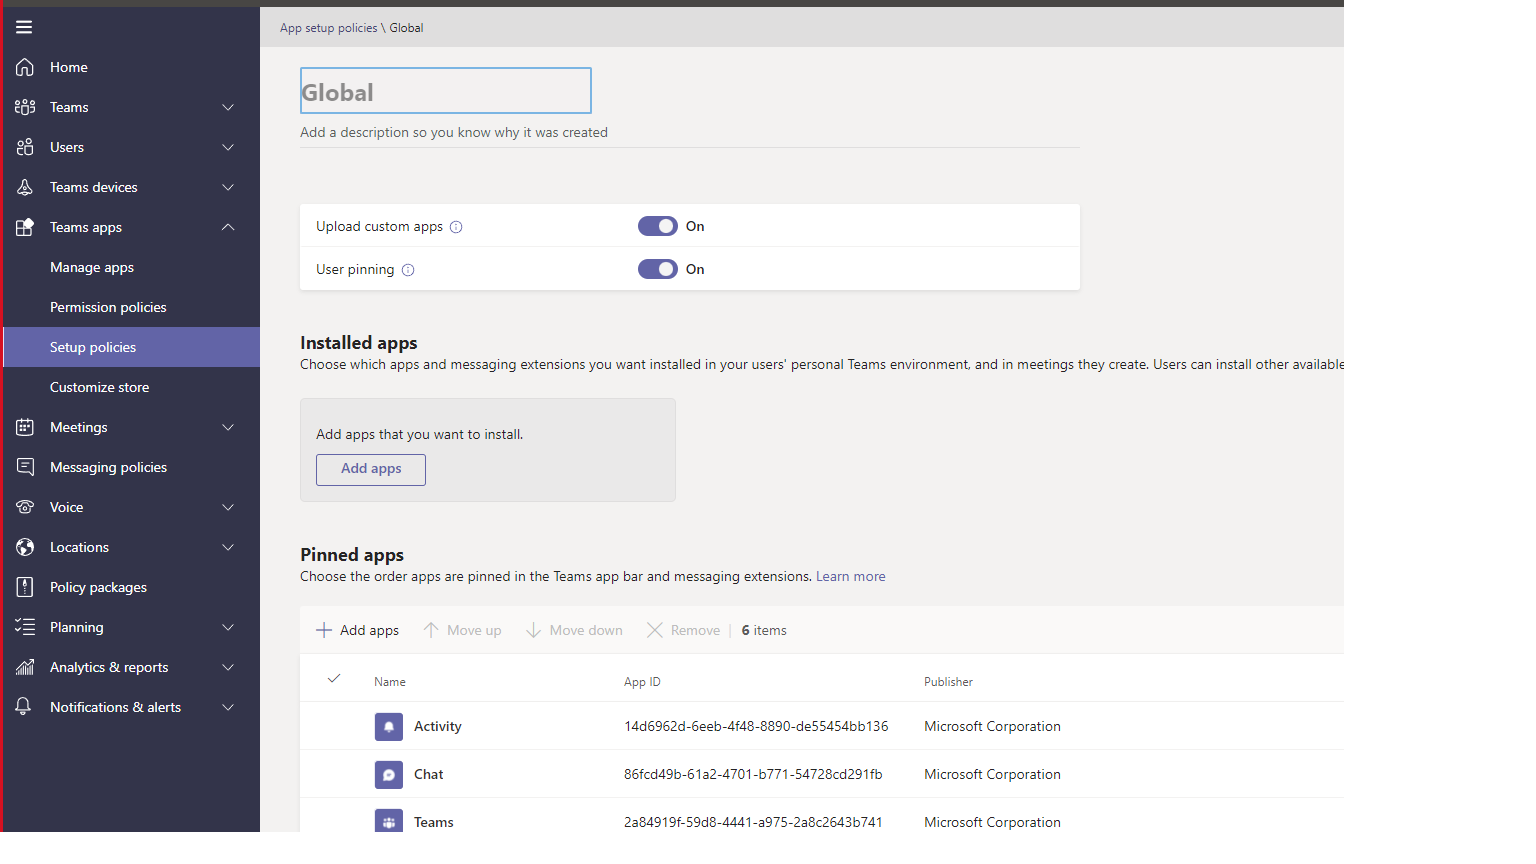
Task: Expand the Planning chevron
Action: (x=228, y=627)
